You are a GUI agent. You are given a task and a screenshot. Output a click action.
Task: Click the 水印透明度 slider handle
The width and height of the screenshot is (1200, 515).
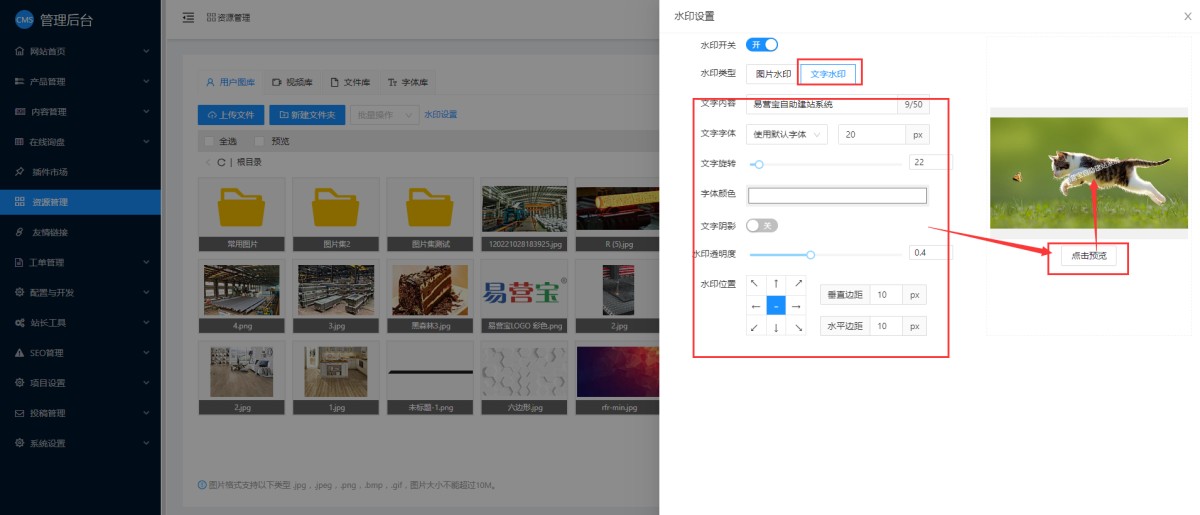coord(811,254)
